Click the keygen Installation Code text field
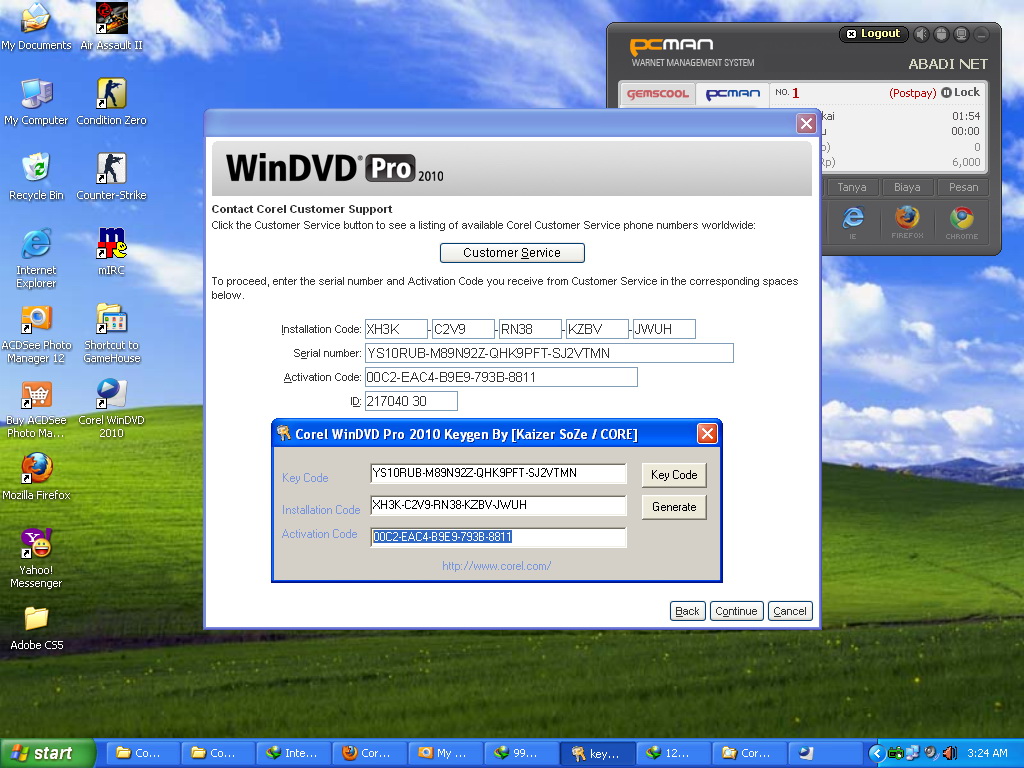Viewport: 1024px width, 768px height. coord(498,505)
